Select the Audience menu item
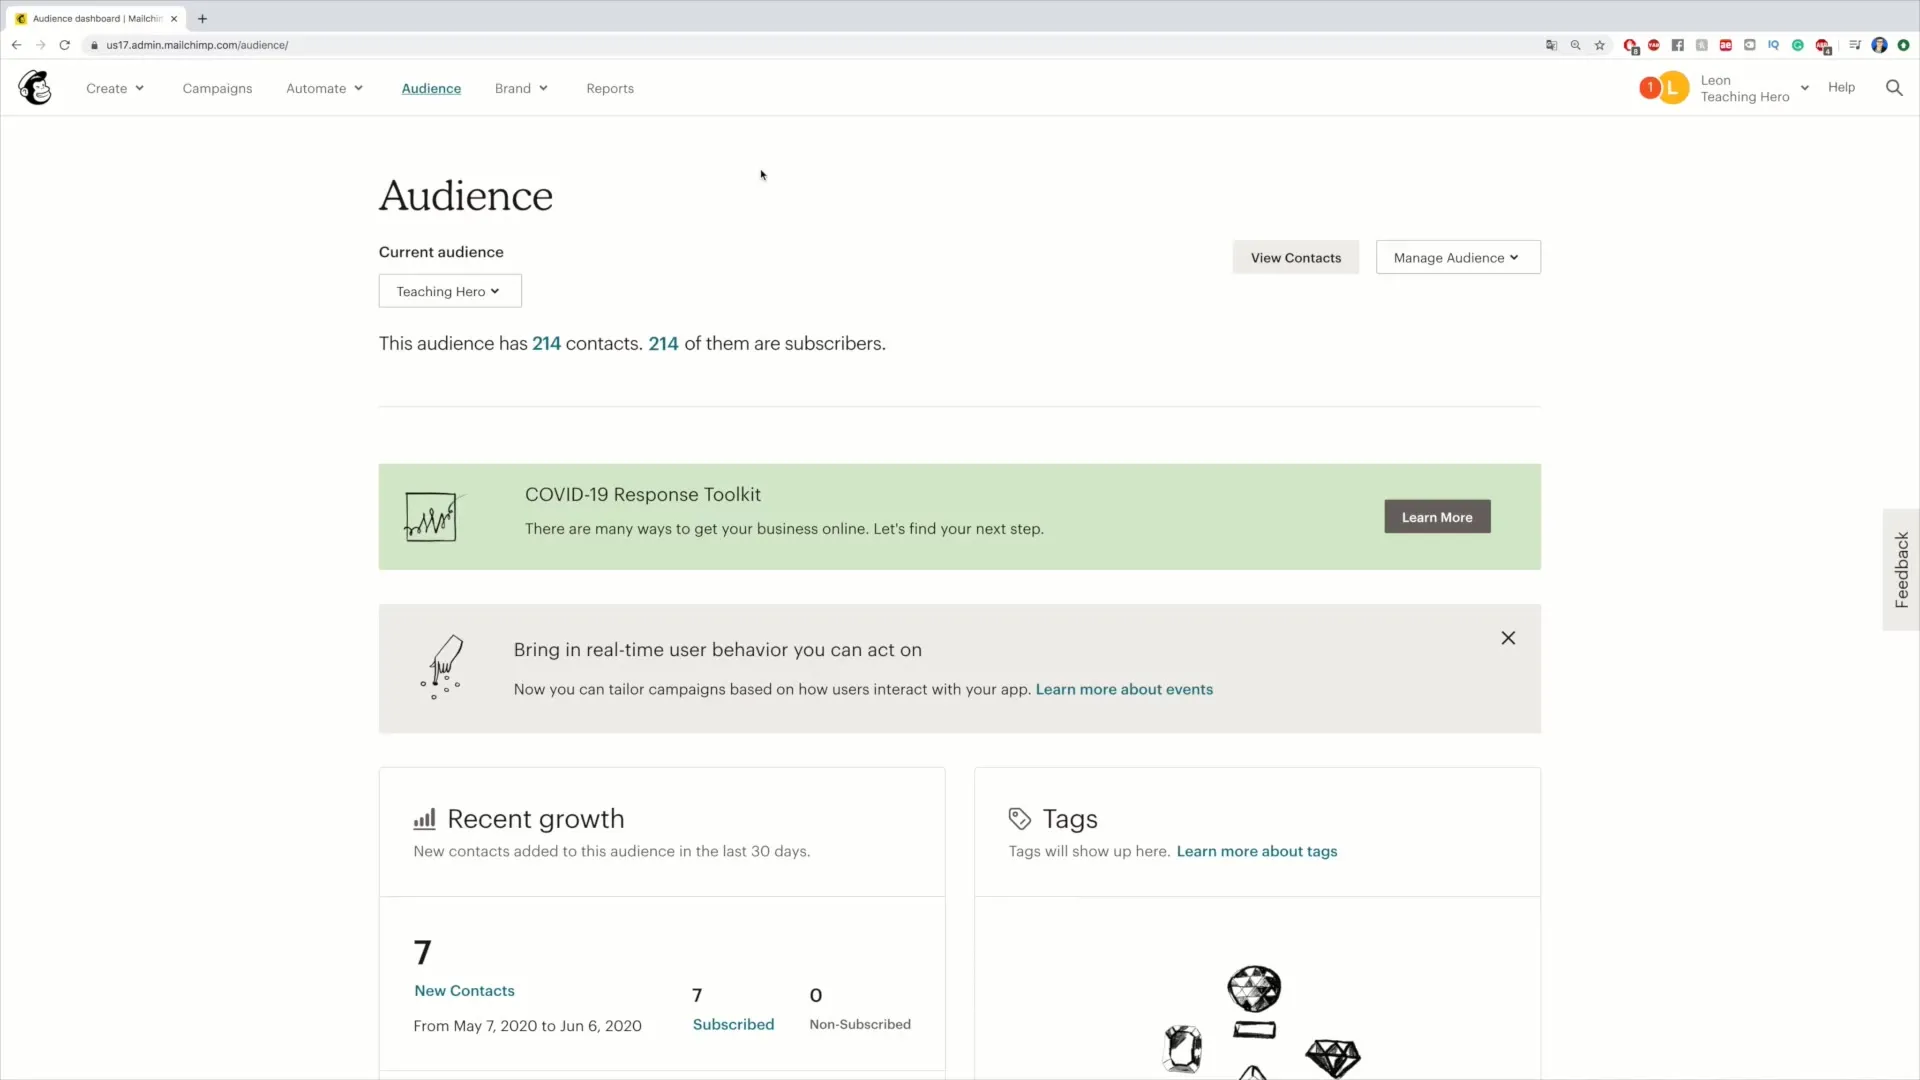The width and height of the screenshot is (1920, 1080). (x=431, y=87)
